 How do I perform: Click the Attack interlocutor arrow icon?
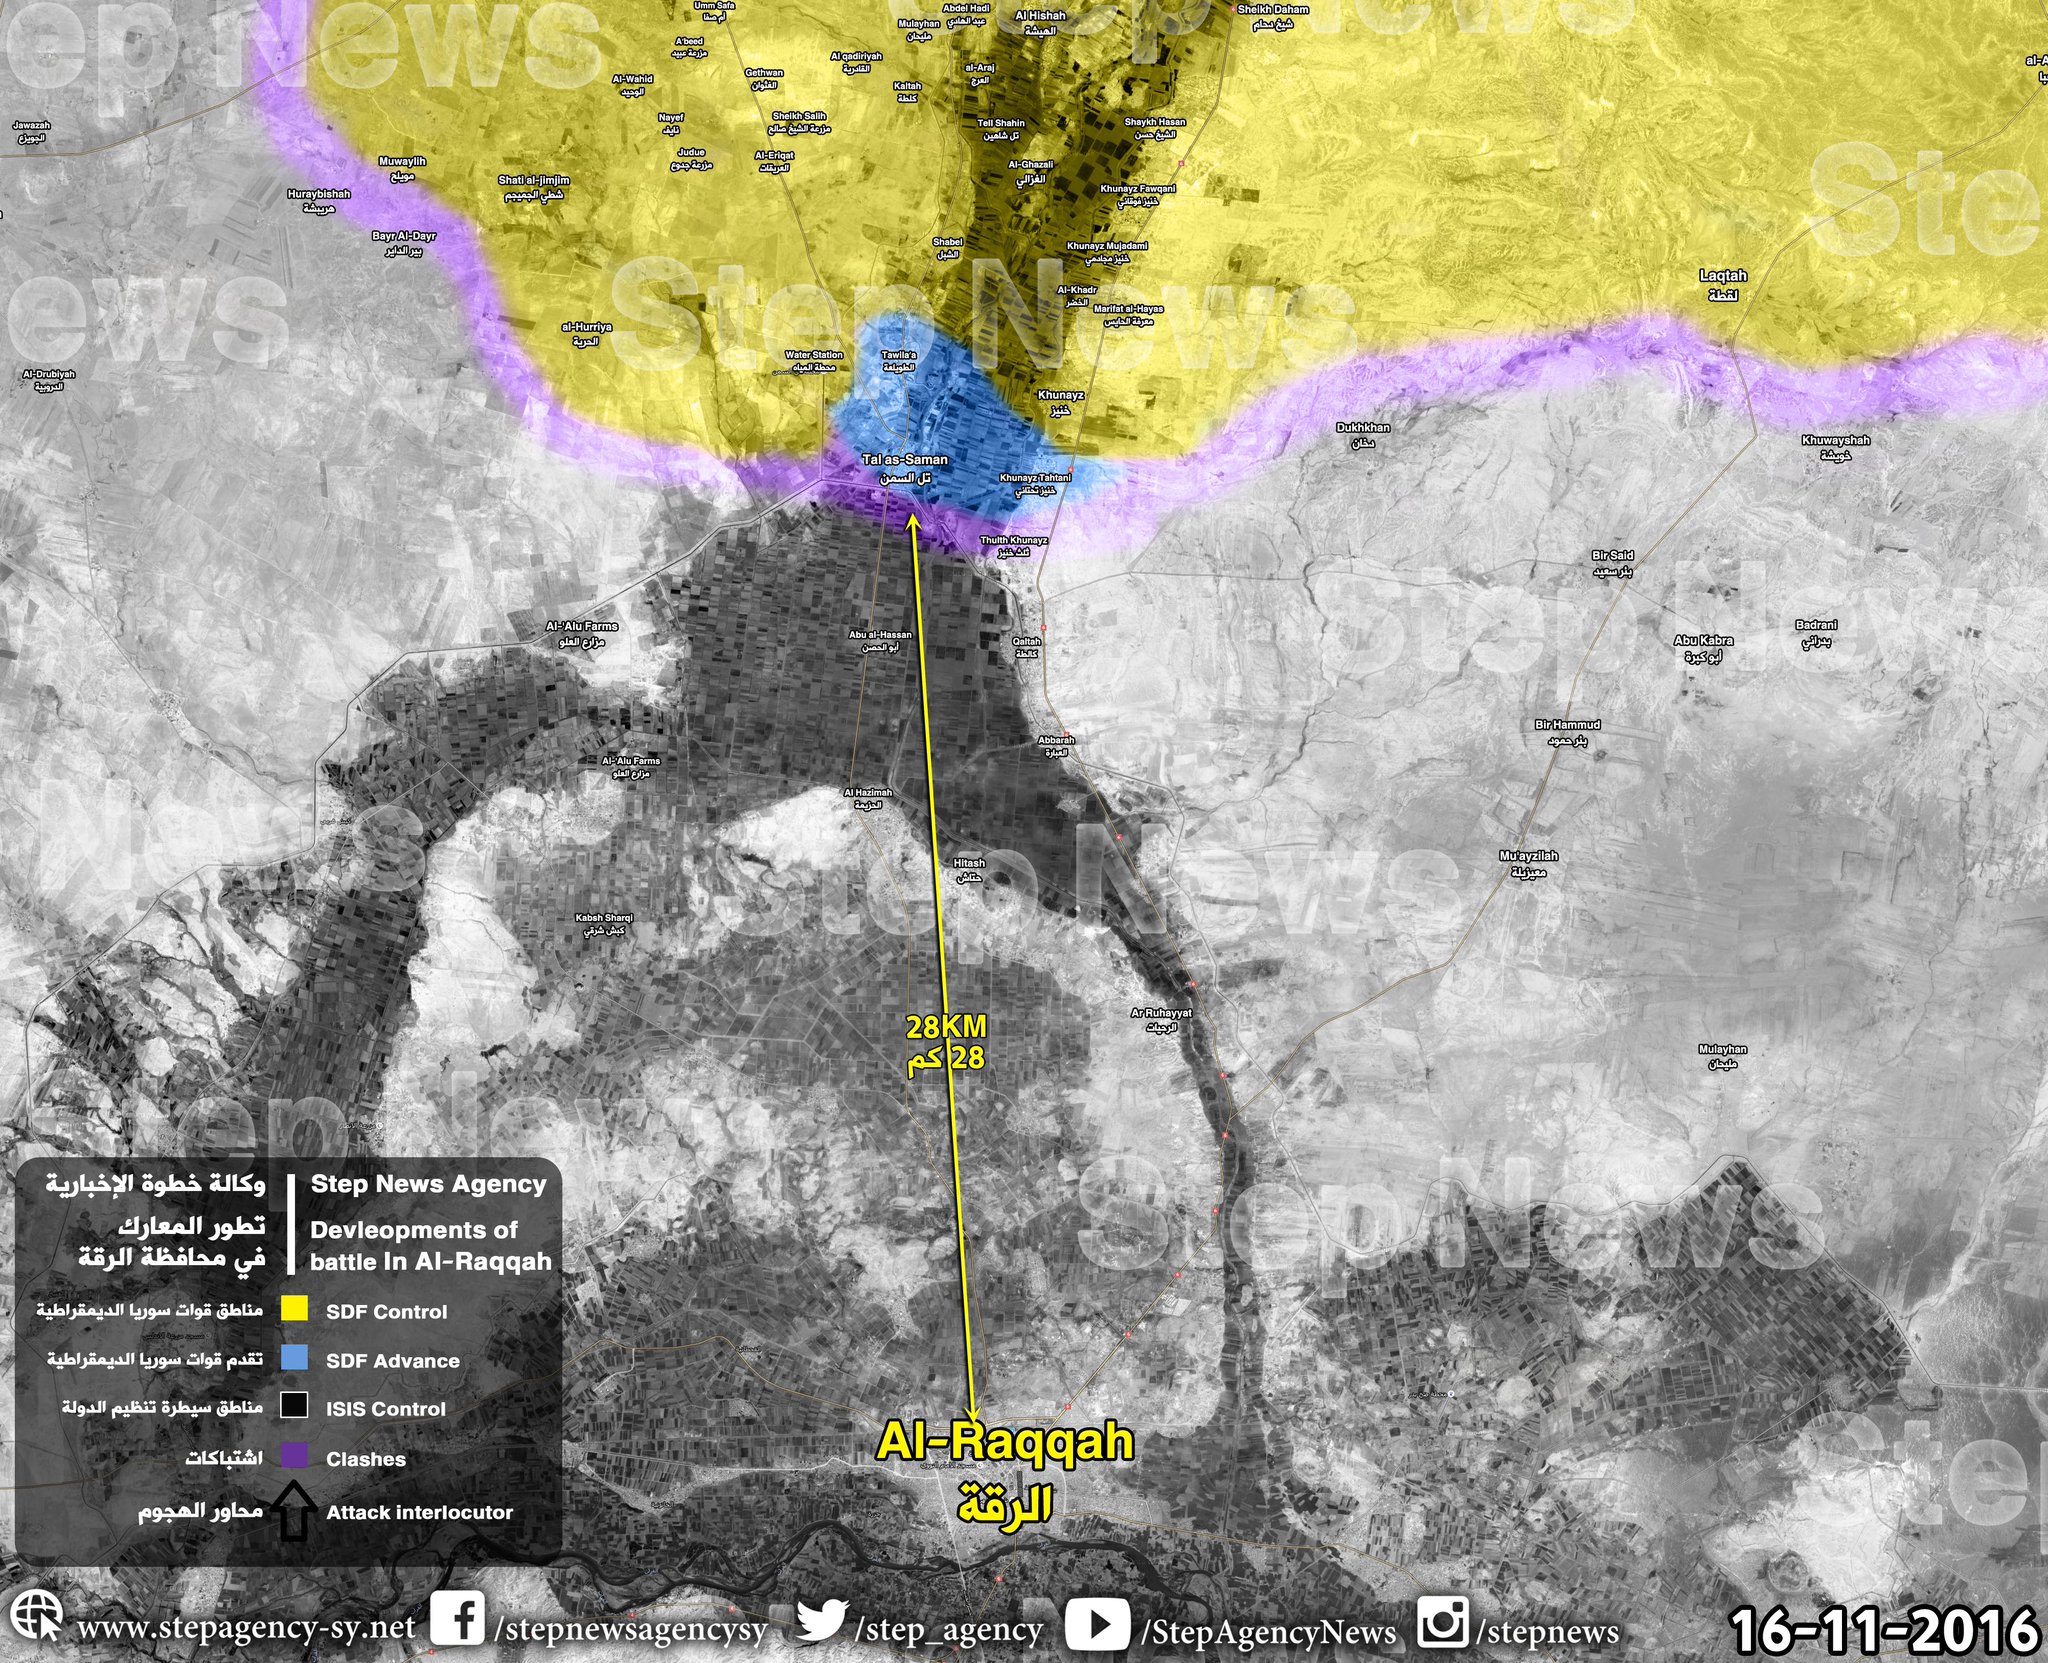[293, 1511]
